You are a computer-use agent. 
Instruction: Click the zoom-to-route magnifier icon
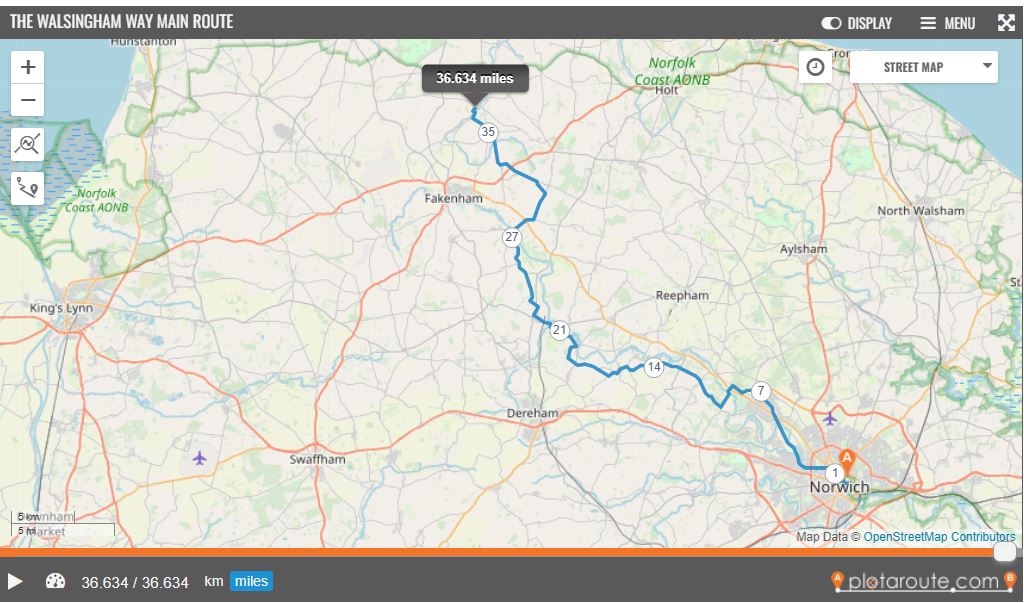(x=28, y=144)
